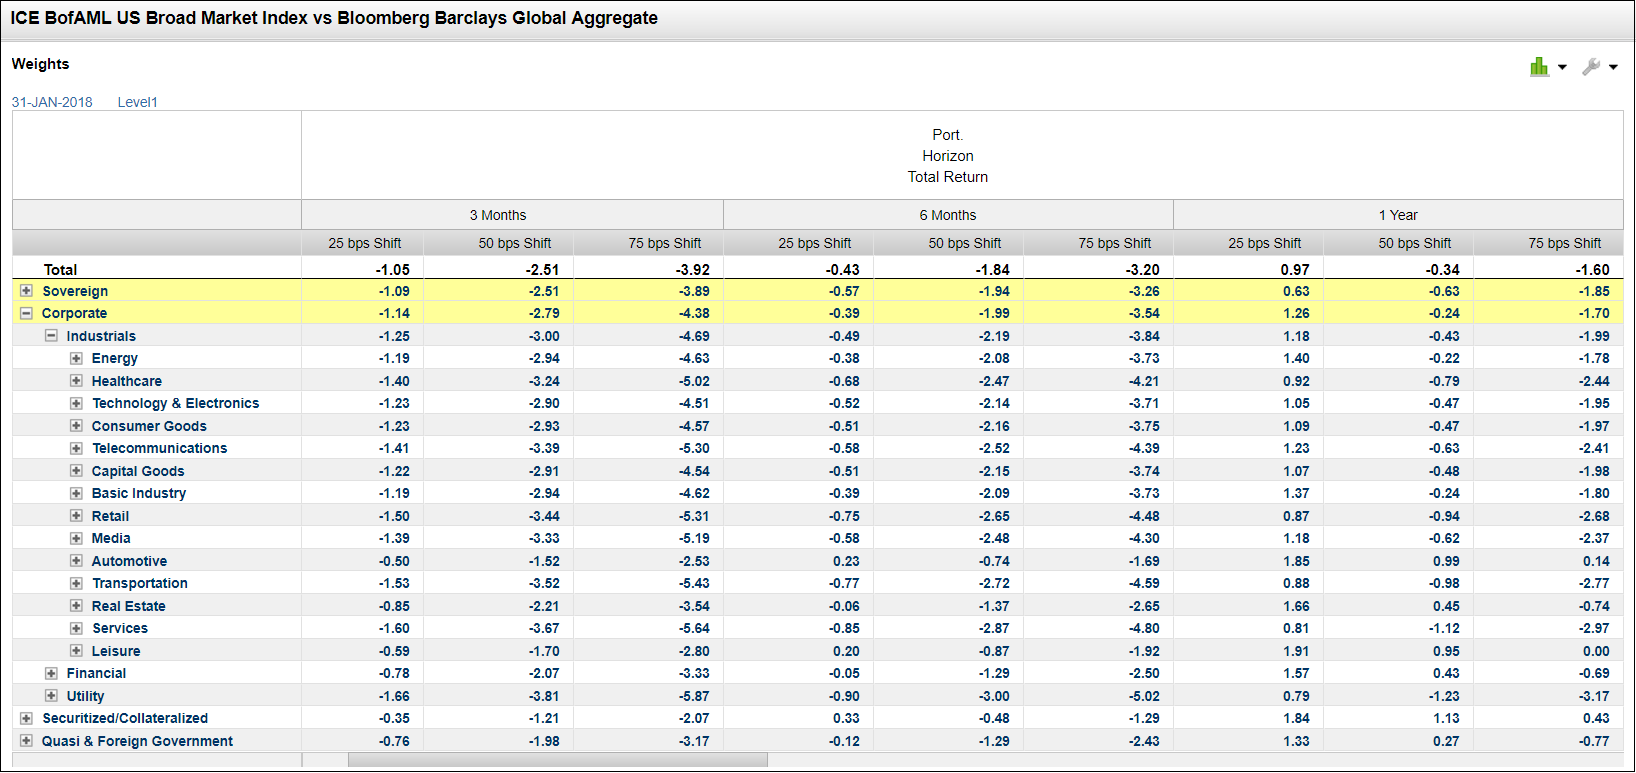Open the wrench settings icon menu
The width and height of the screenshot is (1636, 773).
pos(1598,67)
